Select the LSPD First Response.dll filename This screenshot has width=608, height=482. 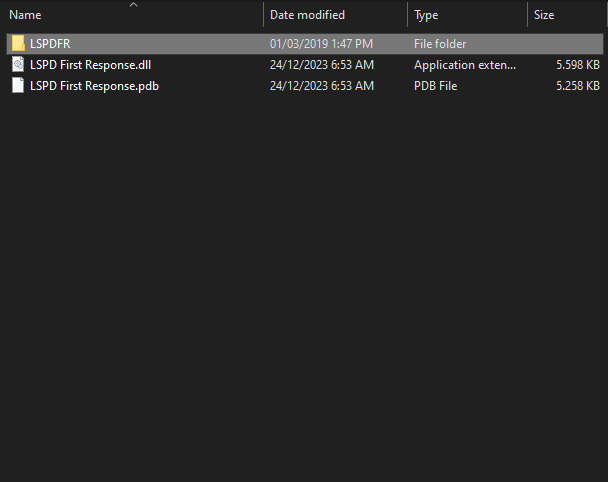[90, 65]
